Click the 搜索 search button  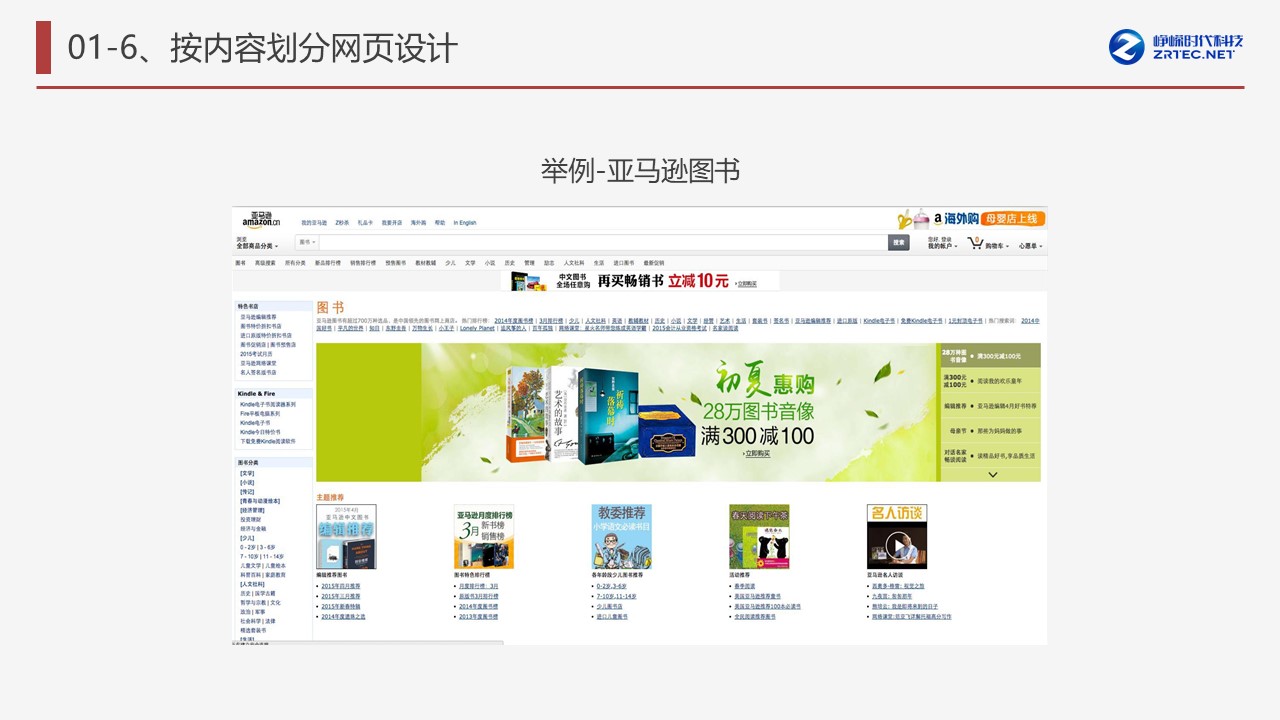[x=898, y=243]
